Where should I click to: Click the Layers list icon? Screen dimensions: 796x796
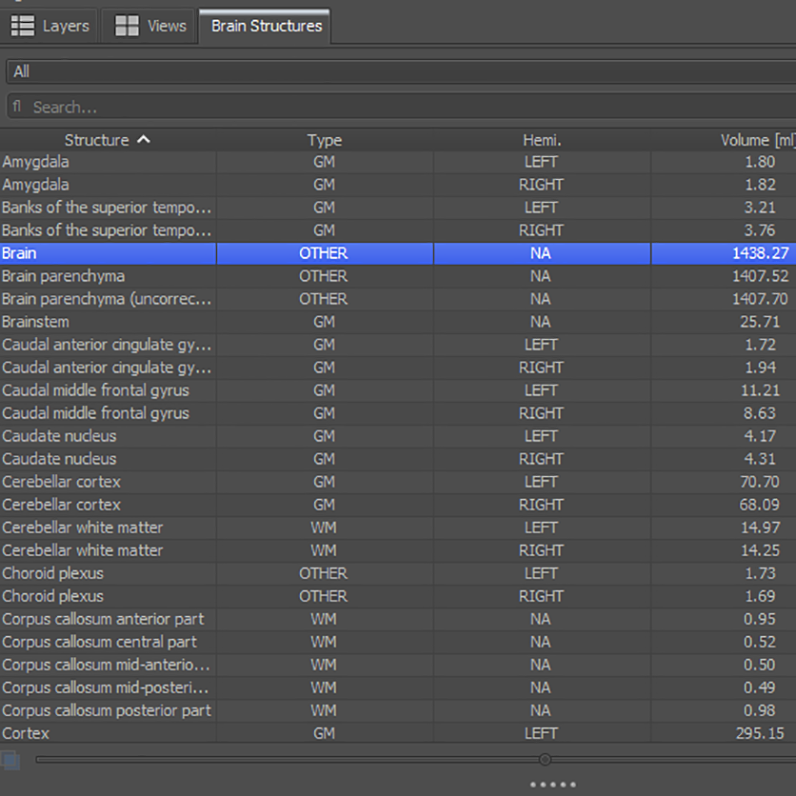pos(23,25)
